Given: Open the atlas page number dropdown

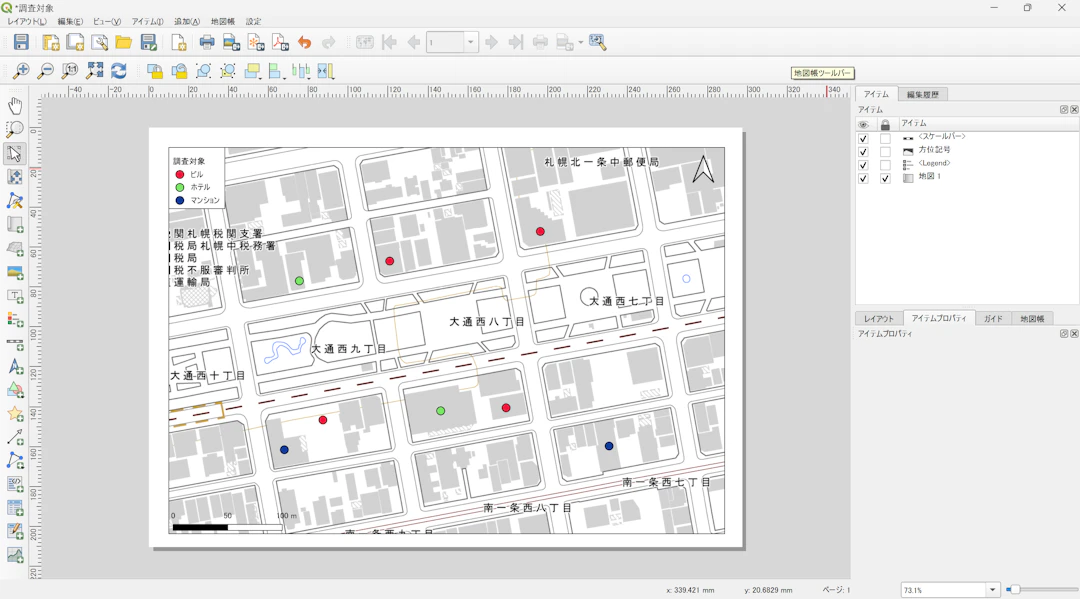Looking at the screenshot, I should (470, 42).
